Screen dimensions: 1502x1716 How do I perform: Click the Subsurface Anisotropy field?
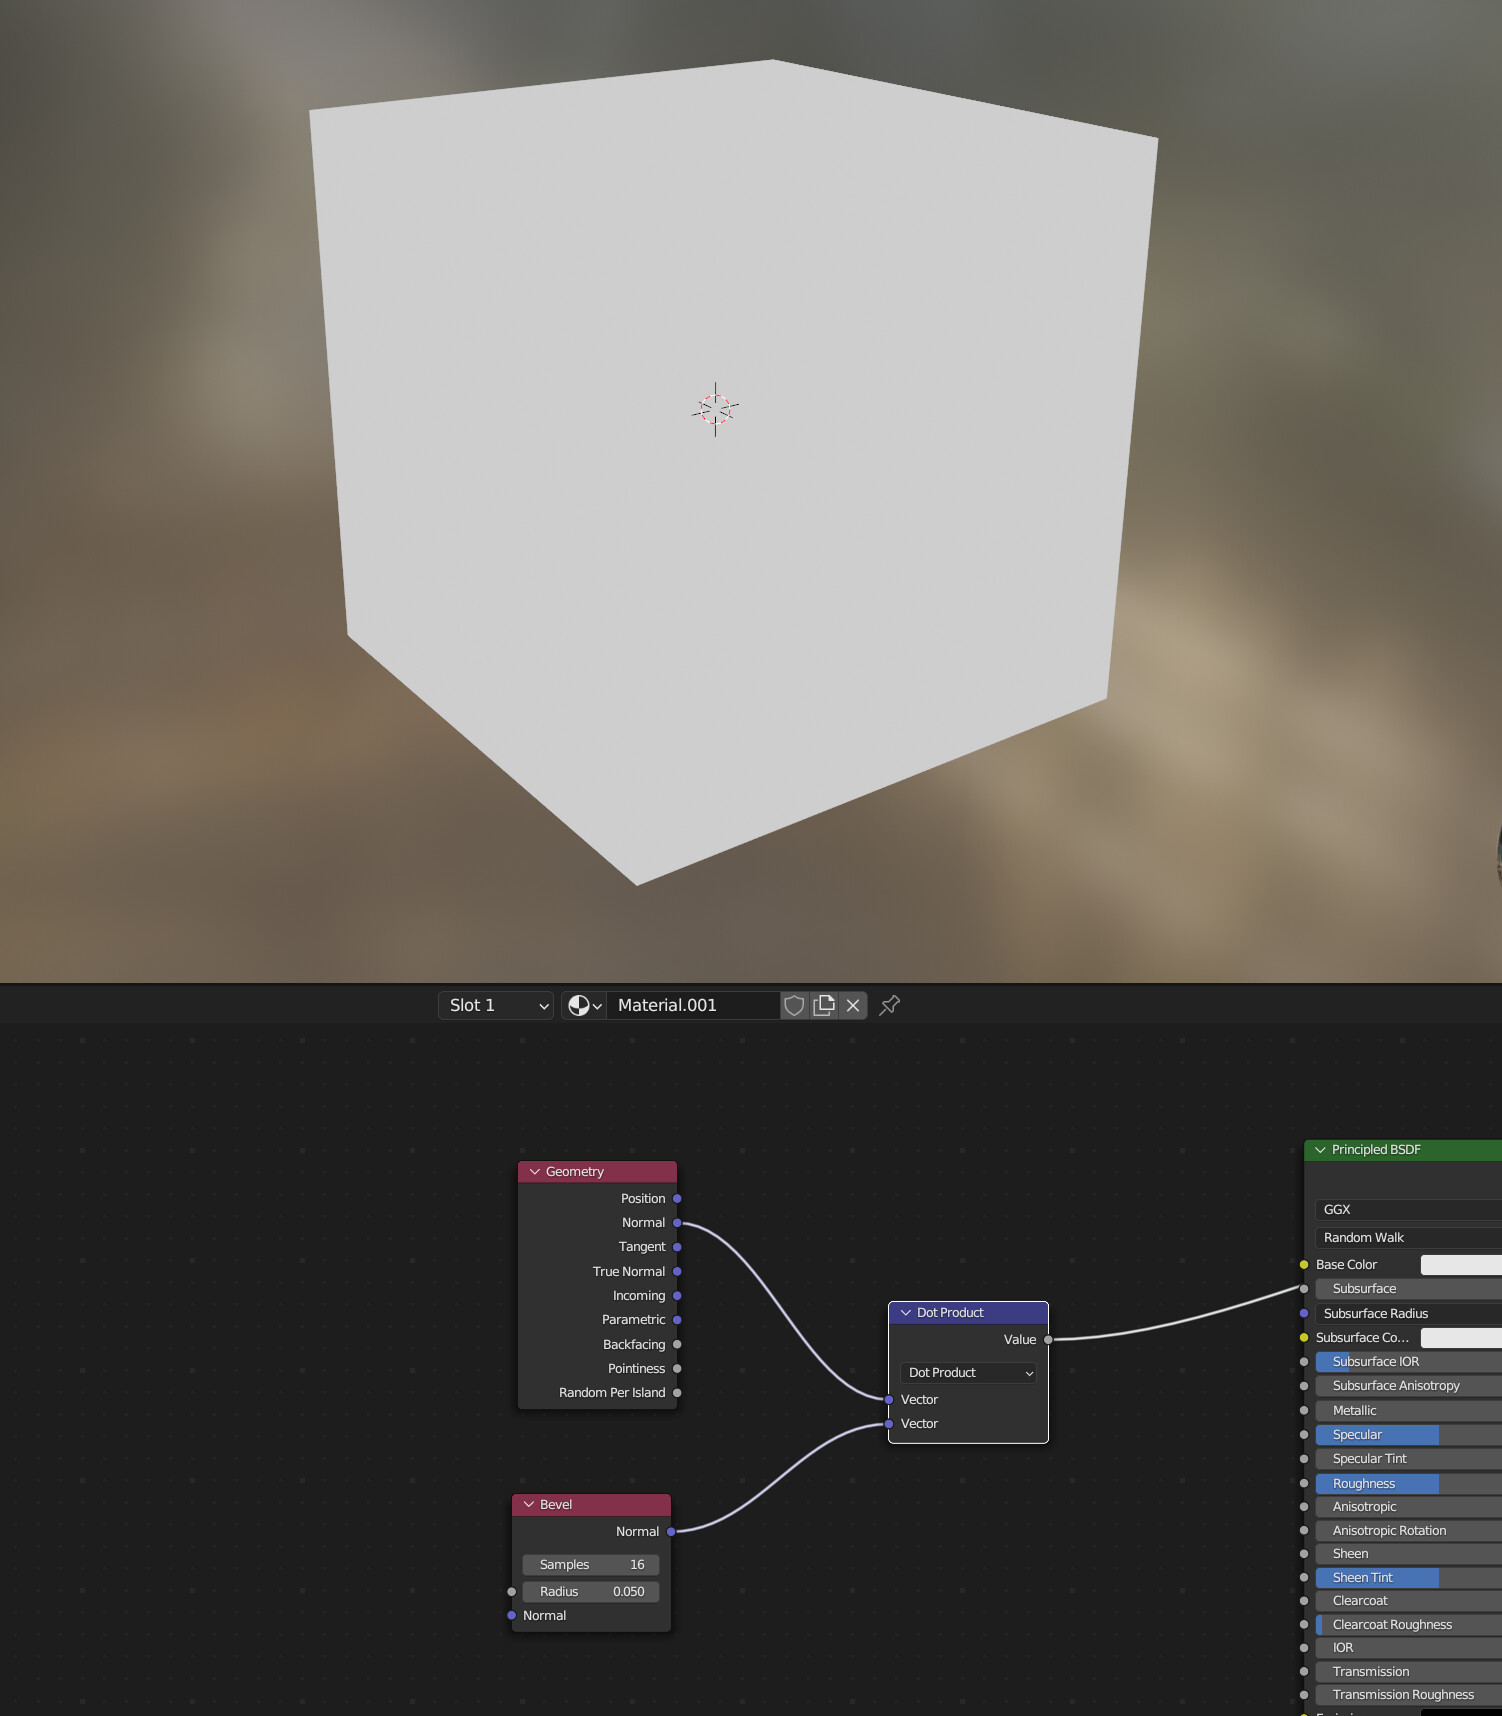click(x=1408, y=1385)
